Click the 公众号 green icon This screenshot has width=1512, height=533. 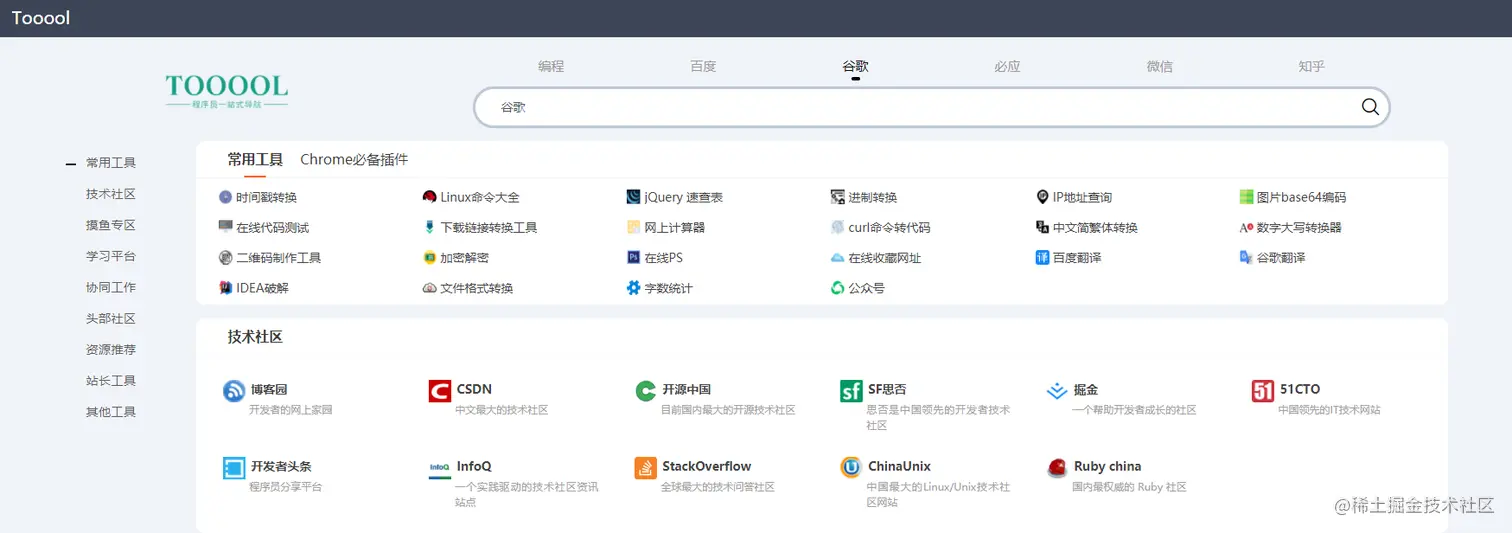pyautogui.click(x=838, y=288)
